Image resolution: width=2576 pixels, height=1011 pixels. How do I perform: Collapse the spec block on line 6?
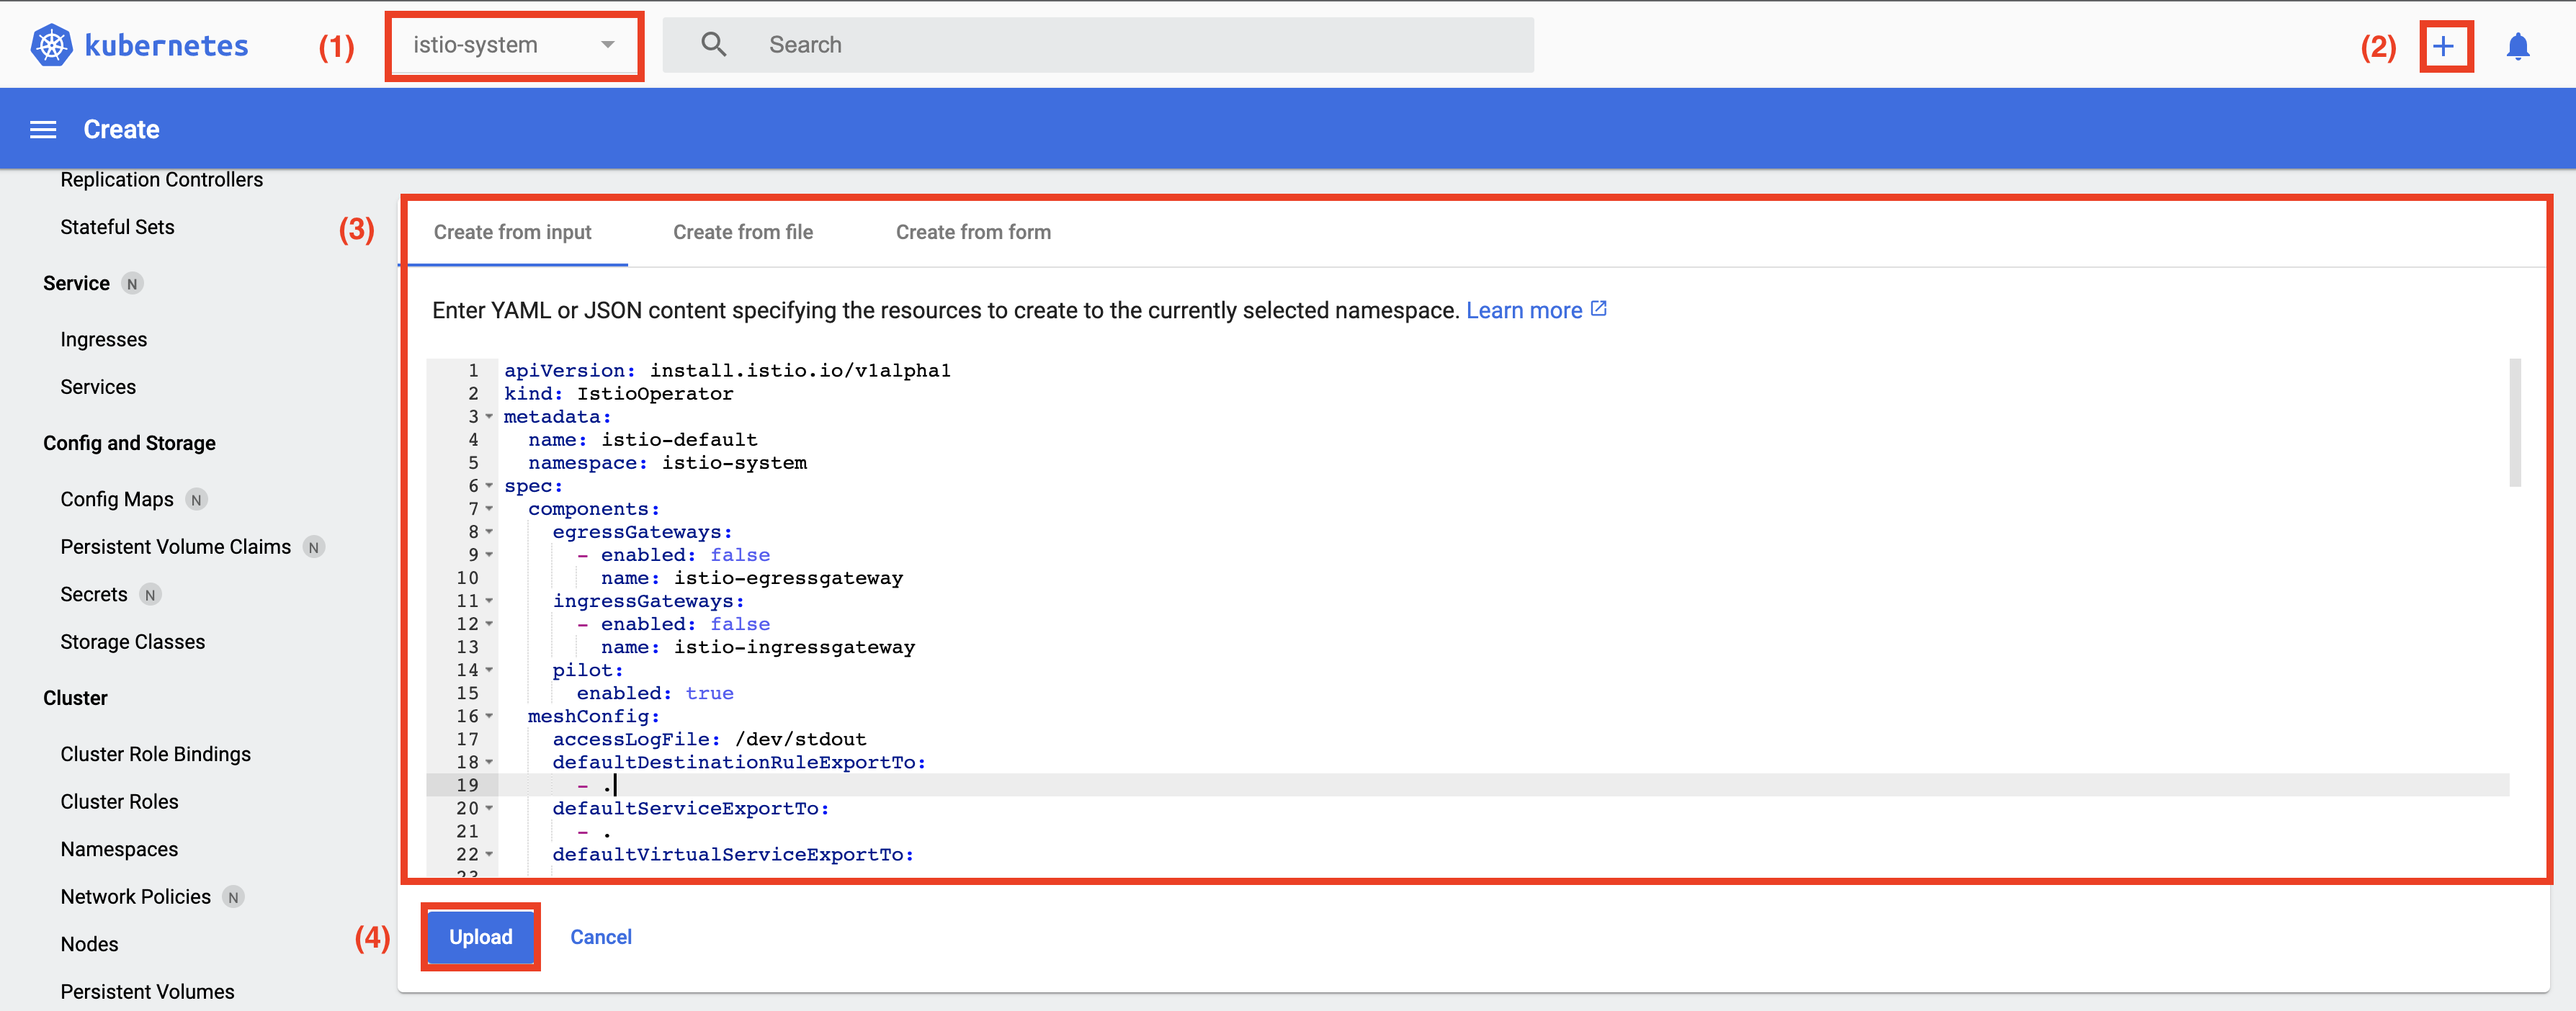(x=489, y=485)
